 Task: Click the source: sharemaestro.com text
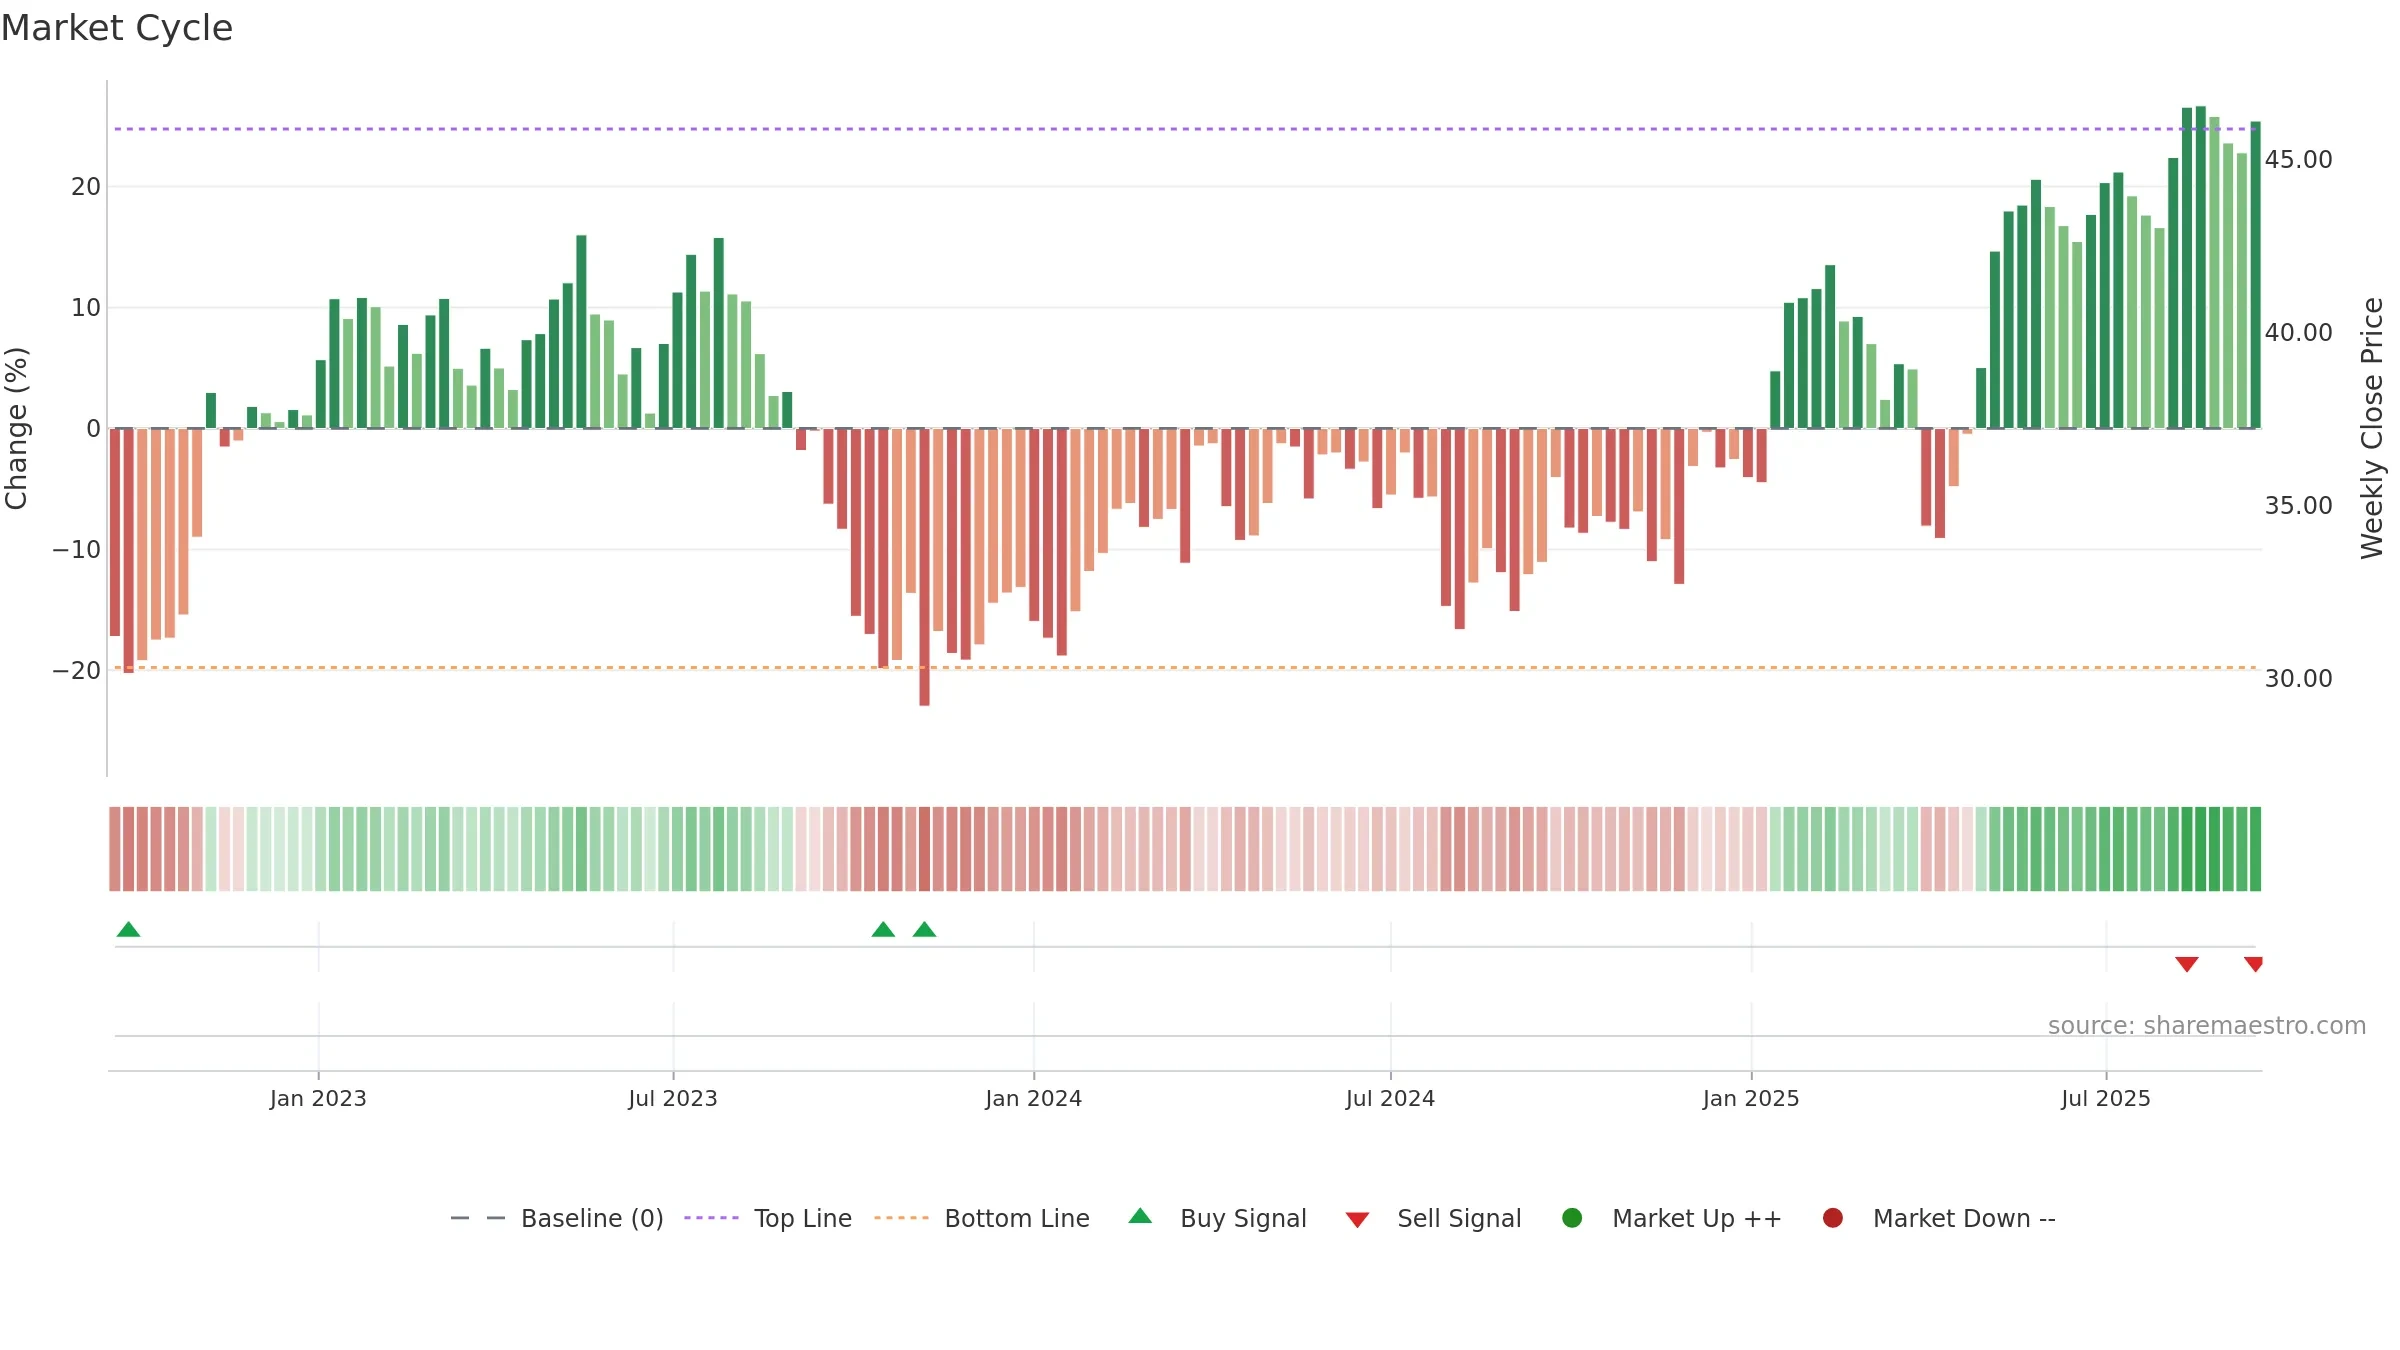(x=2207, y=1026)
